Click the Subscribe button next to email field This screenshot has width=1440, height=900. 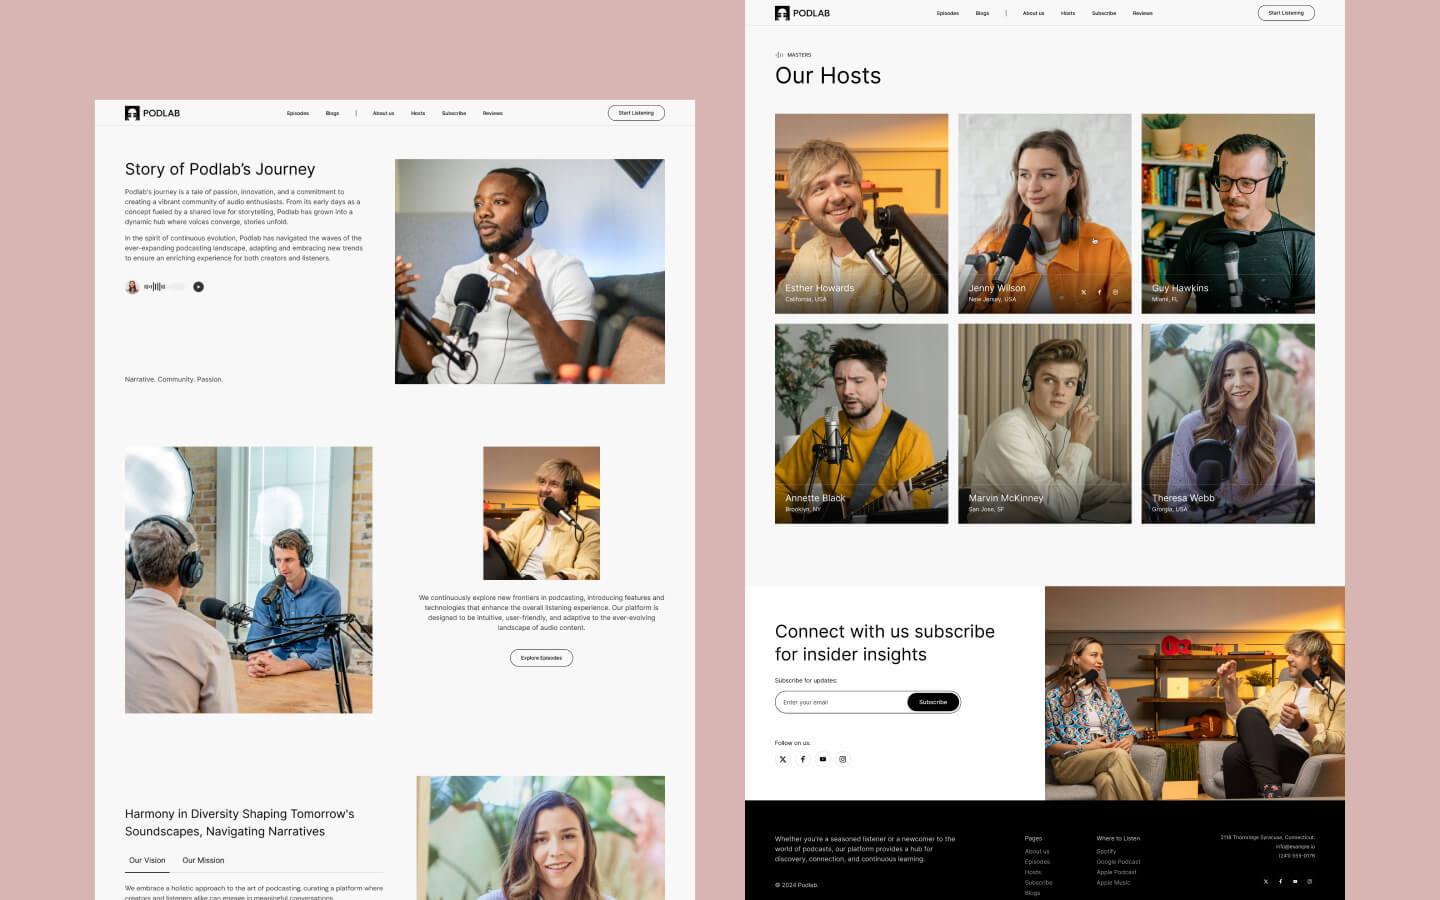(932, 702)
